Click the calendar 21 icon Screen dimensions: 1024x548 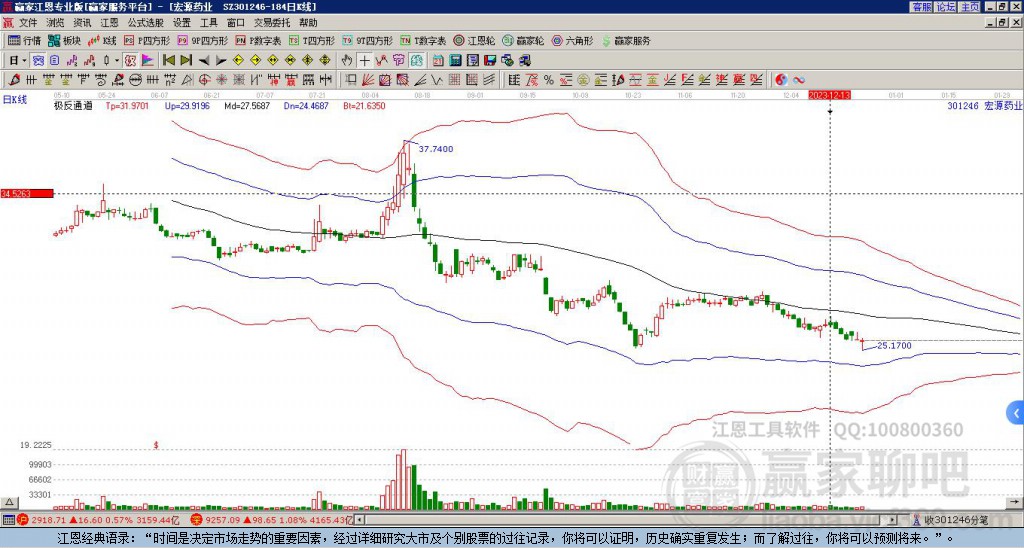438,61
